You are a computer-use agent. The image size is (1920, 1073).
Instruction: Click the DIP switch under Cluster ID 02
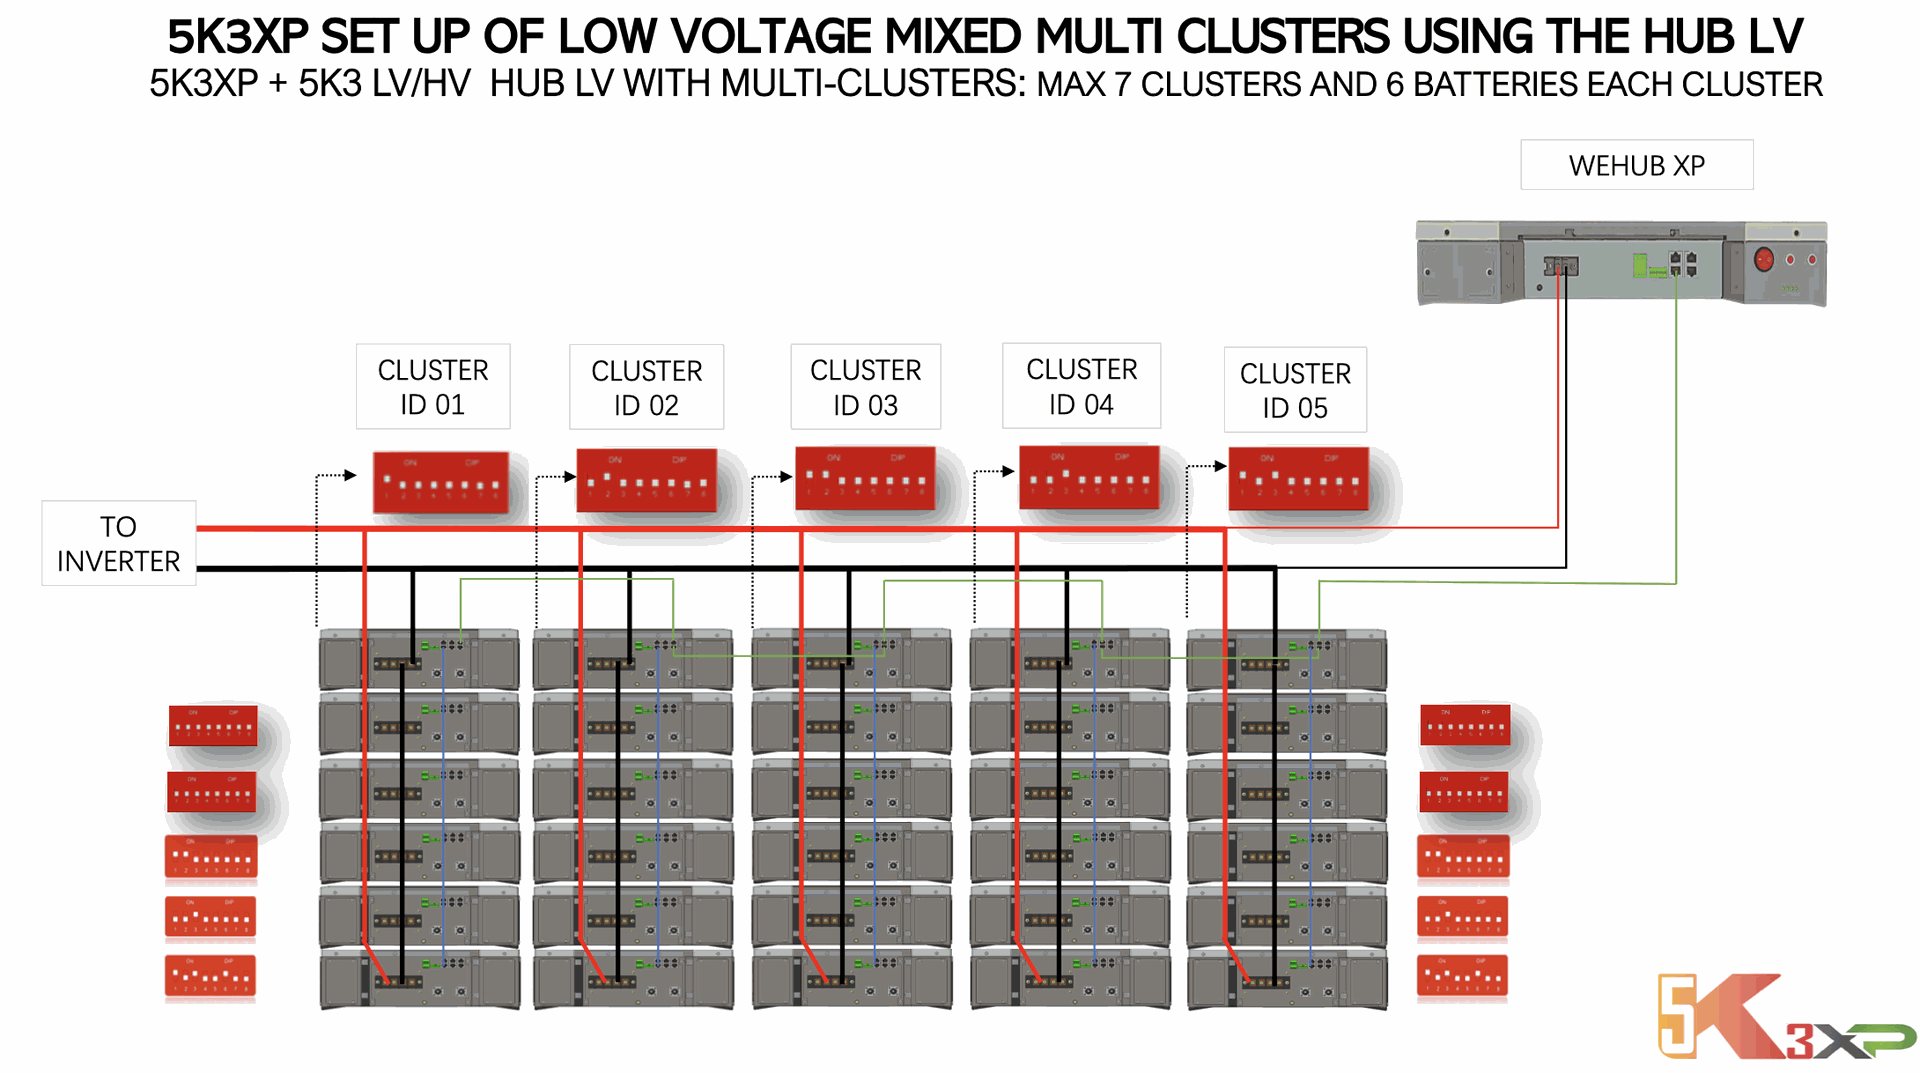click(x=647, y=480)
